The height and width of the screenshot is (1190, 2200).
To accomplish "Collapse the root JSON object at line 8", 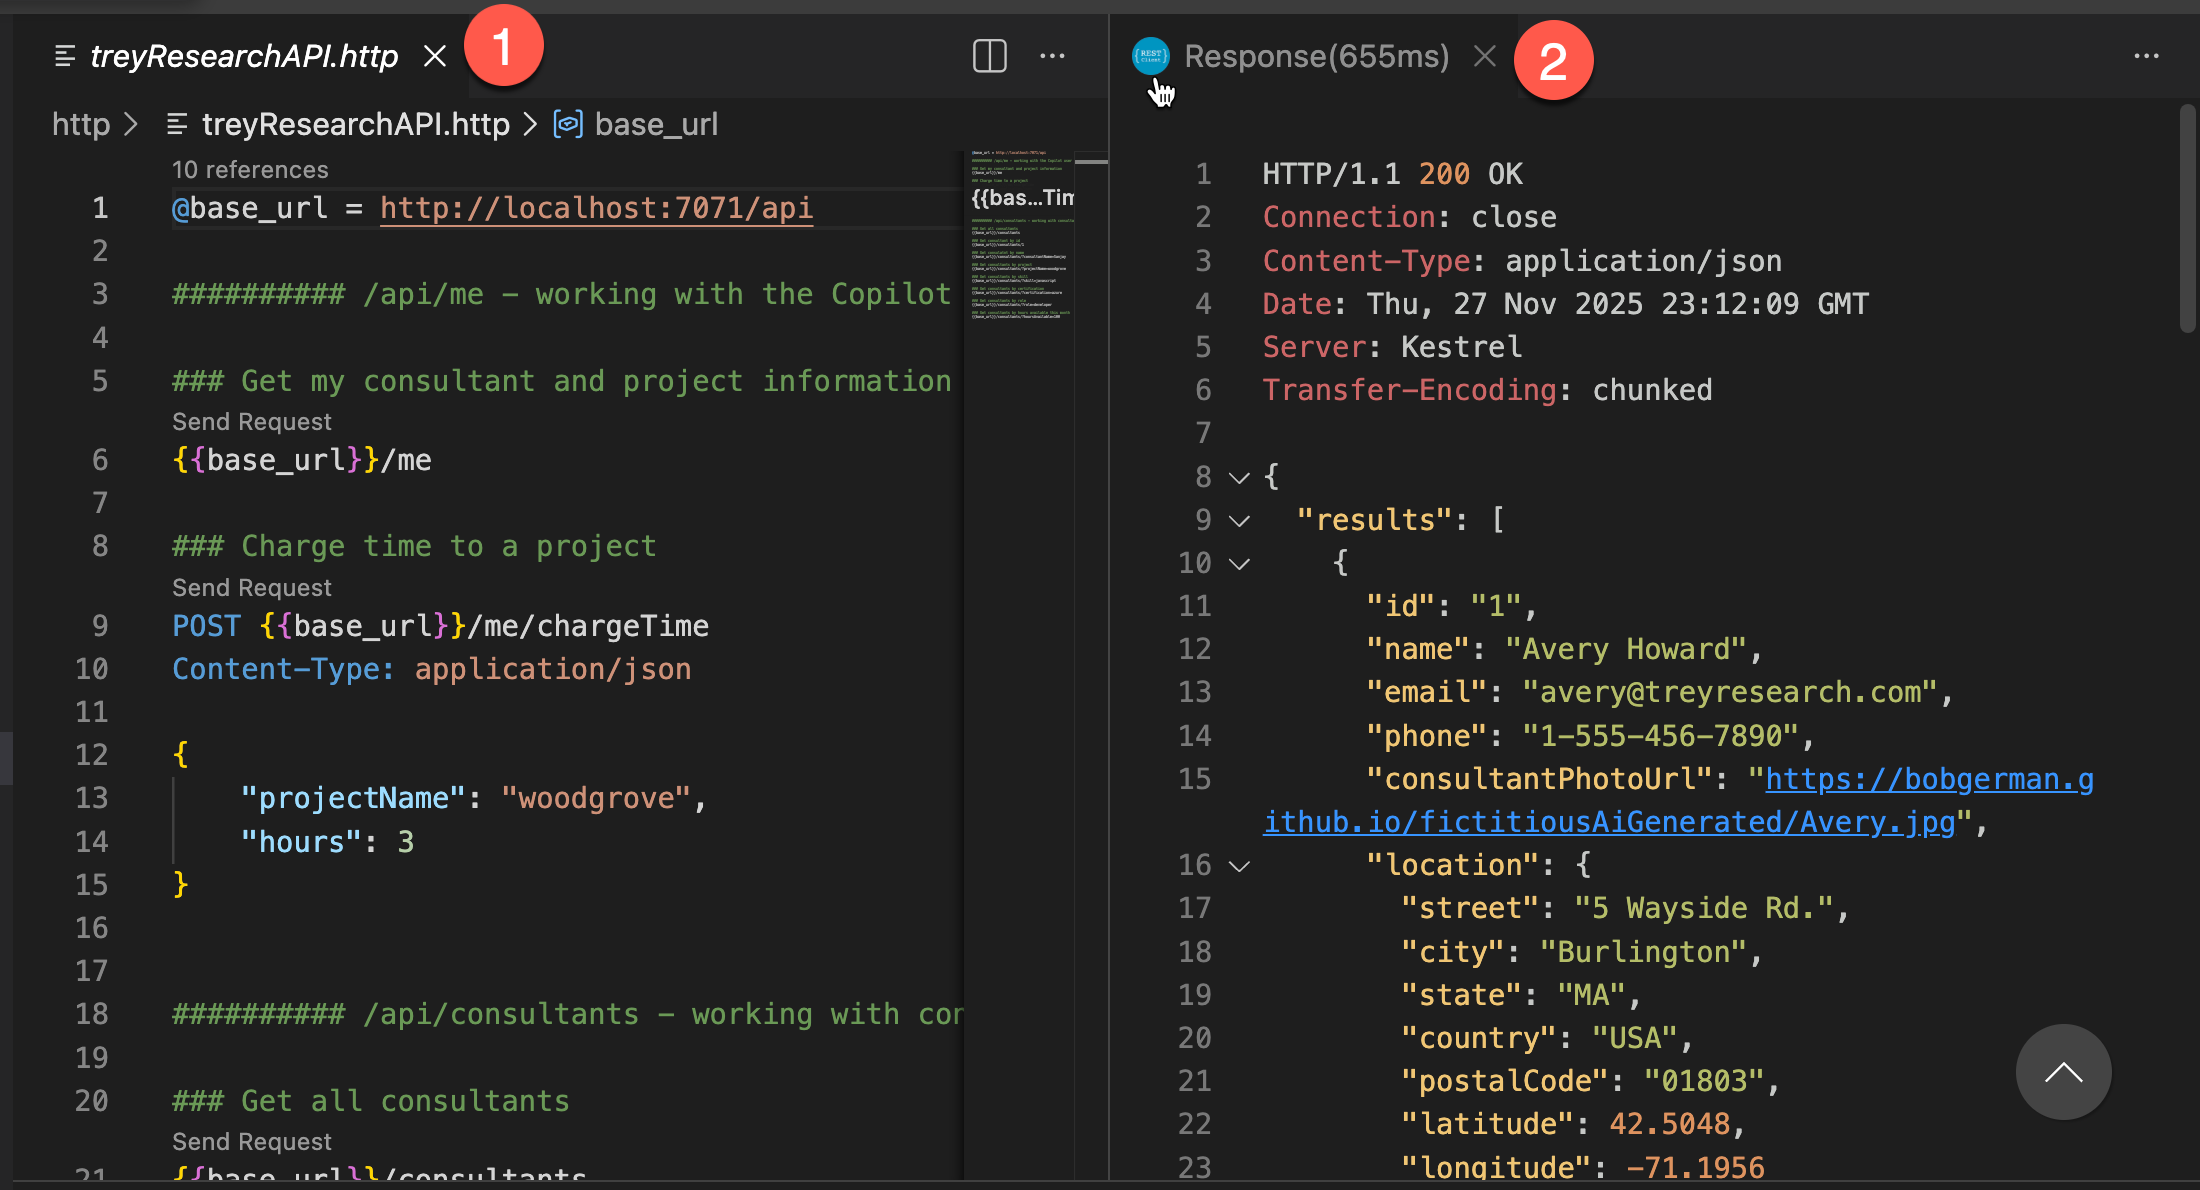I will (1239, 477).
